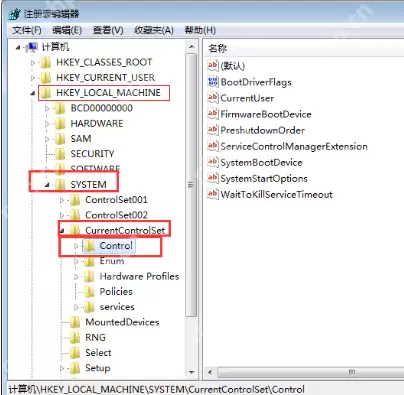Click the Enum folder icon
The width and height of the screenshot is (404, 395).
coord(89,261)
